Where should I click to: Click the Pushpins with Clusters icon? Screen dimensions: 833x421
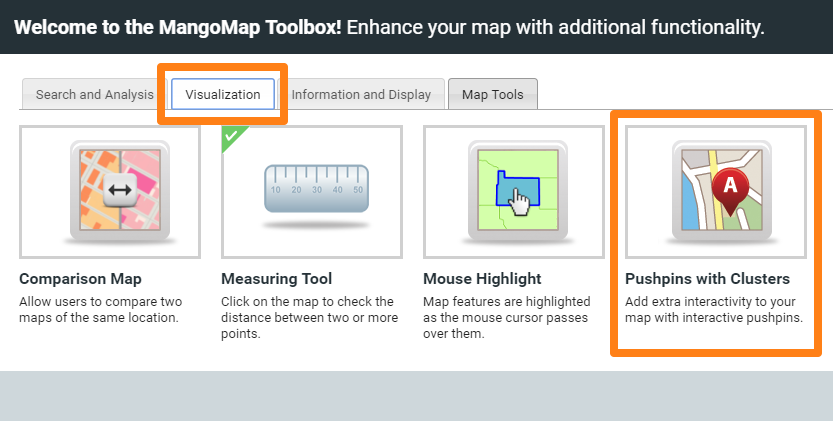click(x=722, y=190)
